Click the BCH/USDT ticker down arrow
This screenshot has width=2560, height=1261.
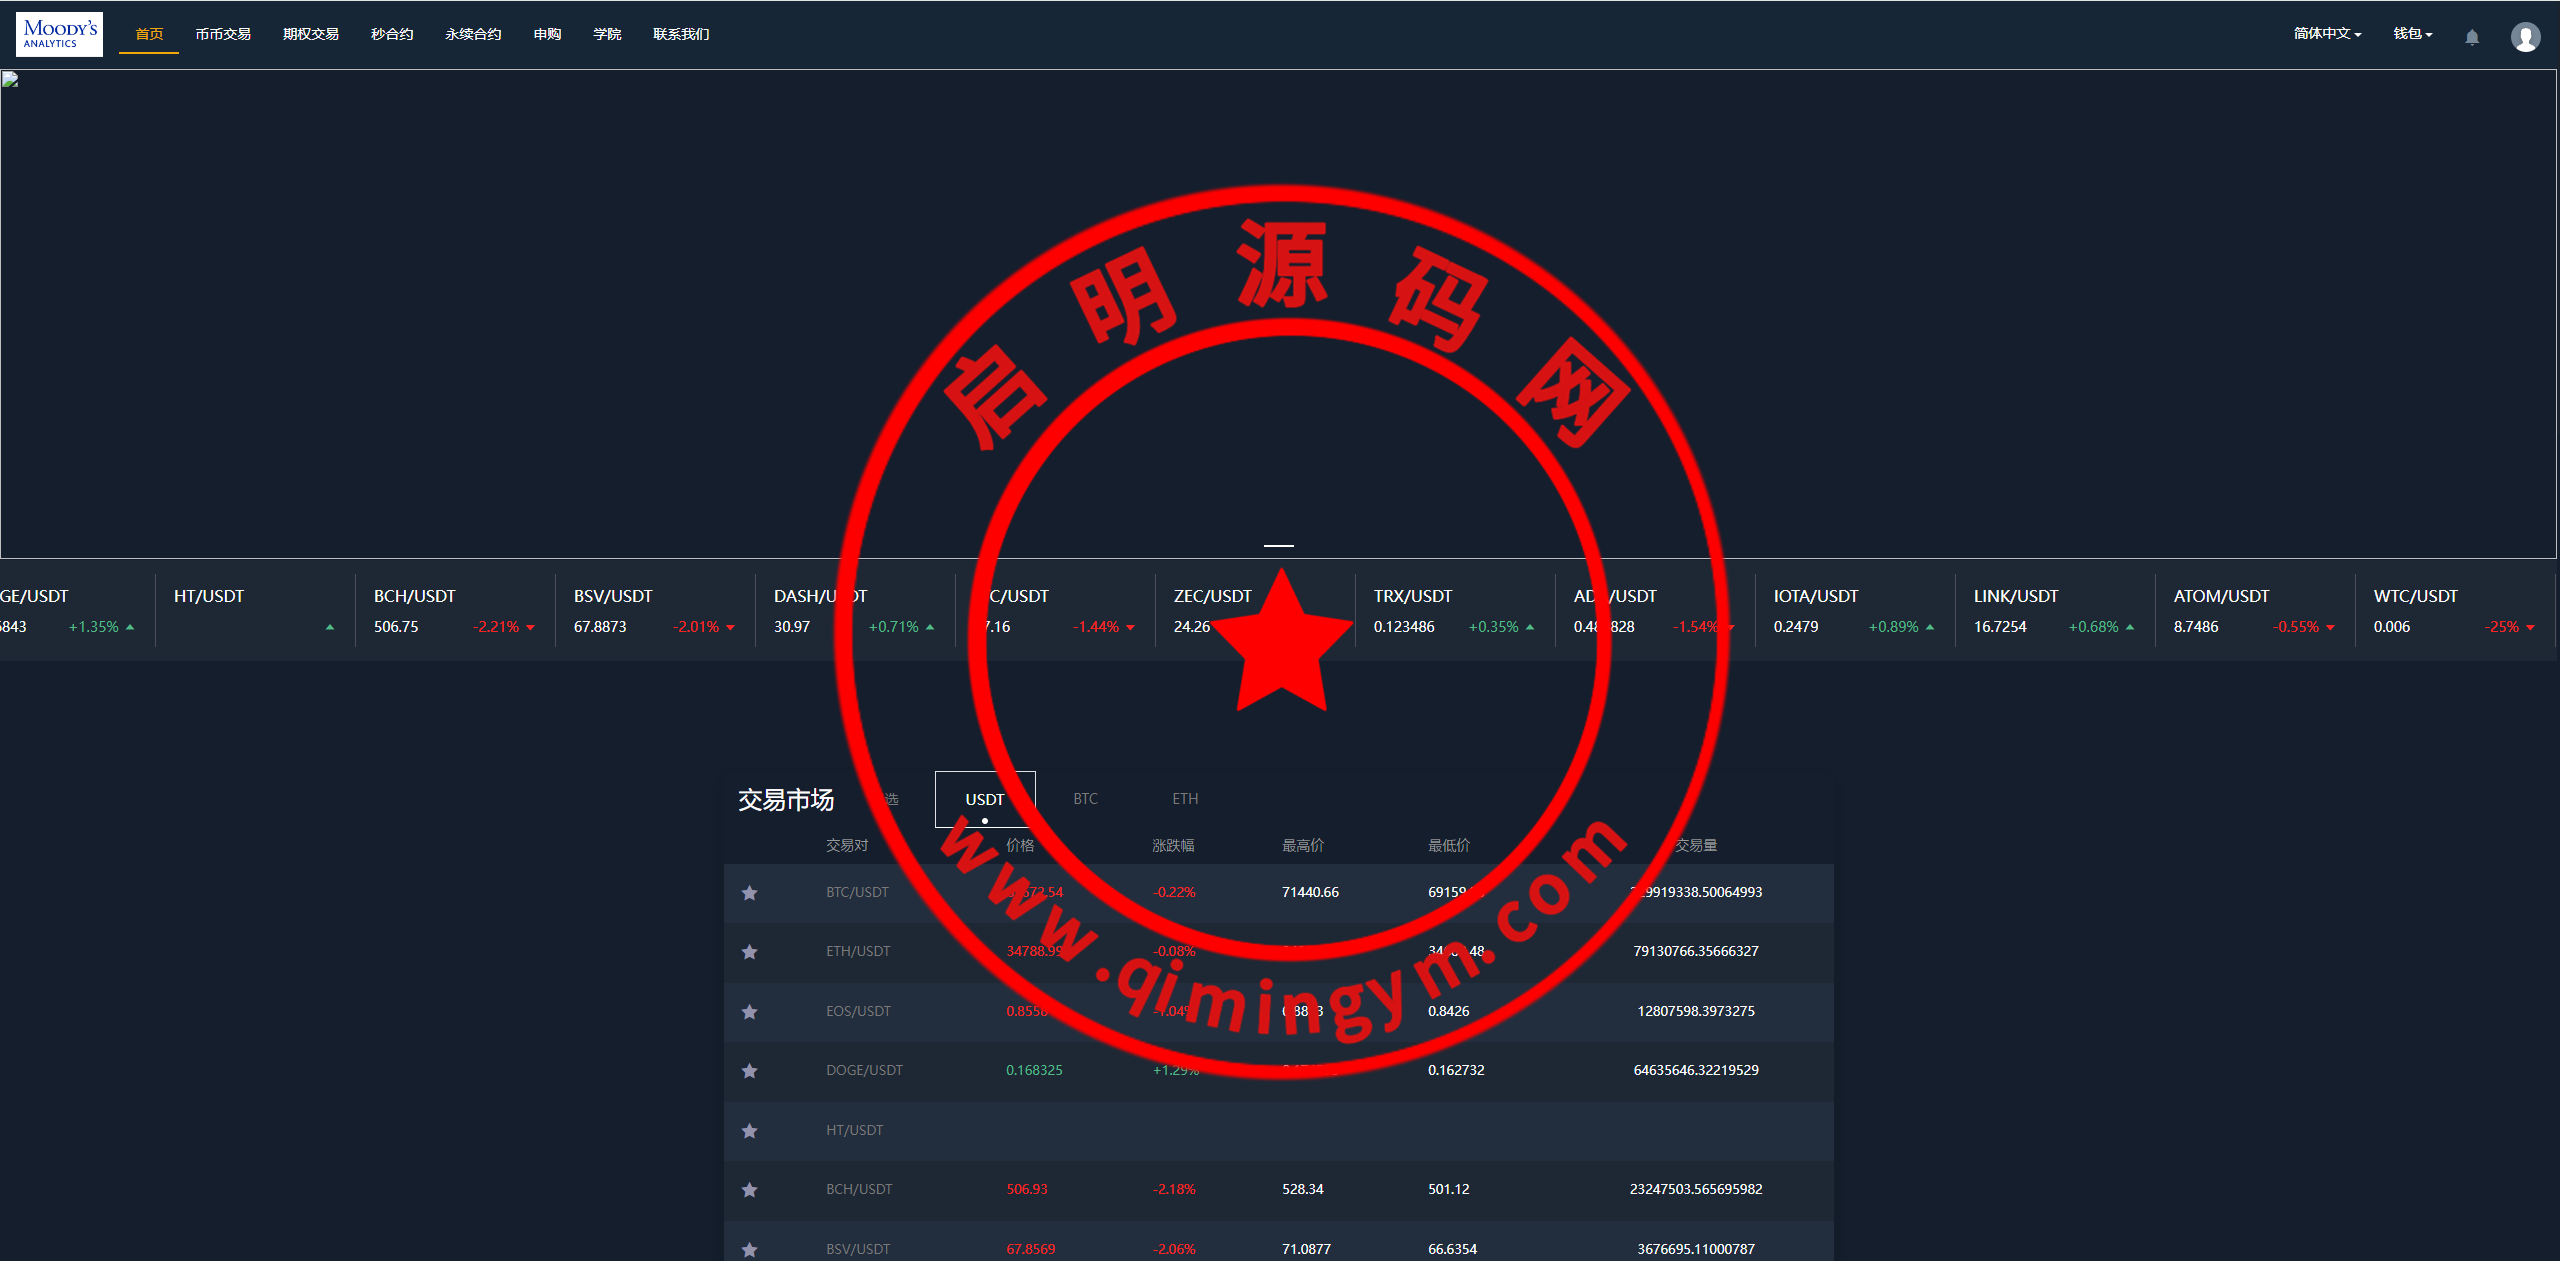click(530, 628)
